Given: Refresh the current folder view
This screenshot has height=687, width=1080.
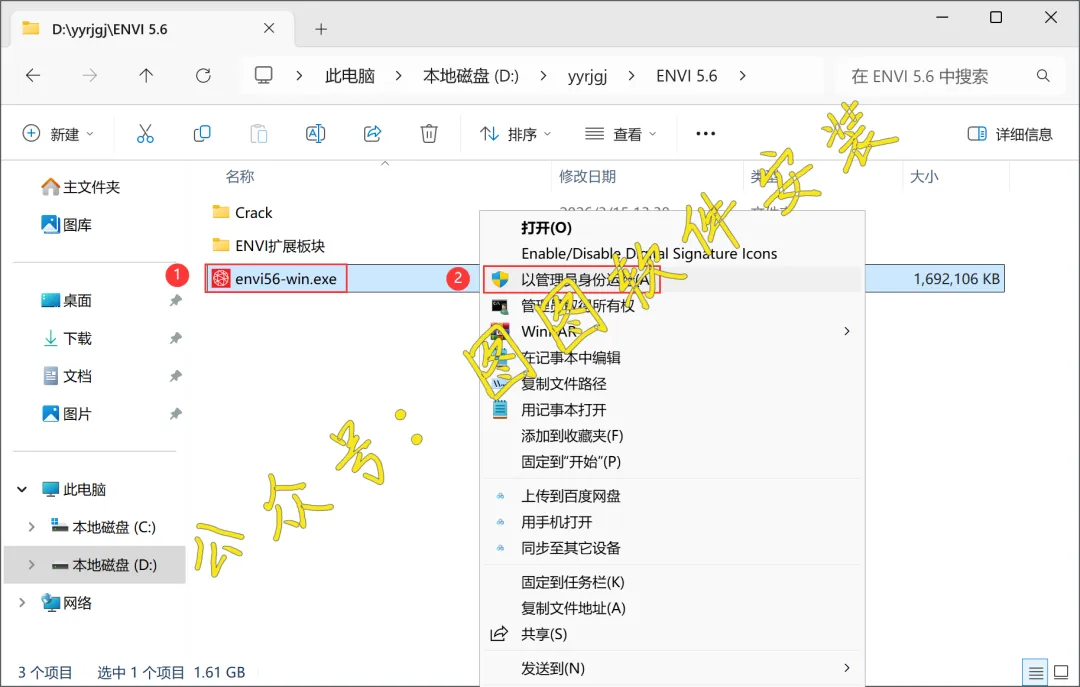Looking at the screenshot, I should click(203, 76).
